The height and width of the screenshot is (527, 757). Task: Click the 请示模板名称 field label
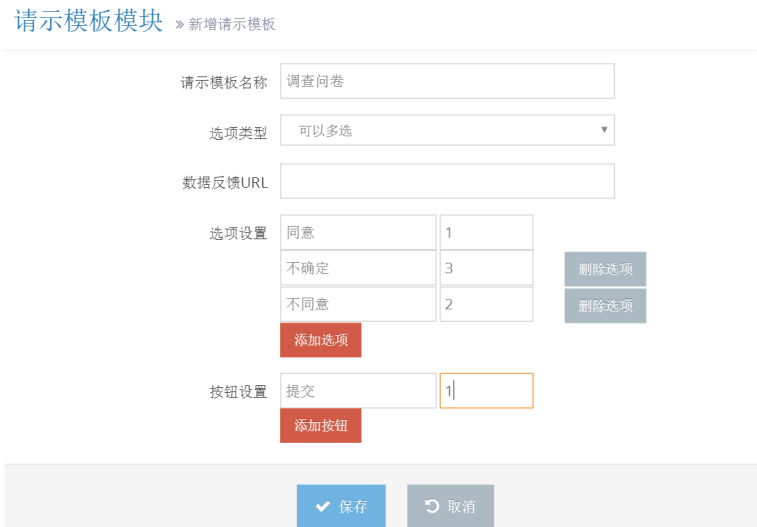(x=223, y=83)
